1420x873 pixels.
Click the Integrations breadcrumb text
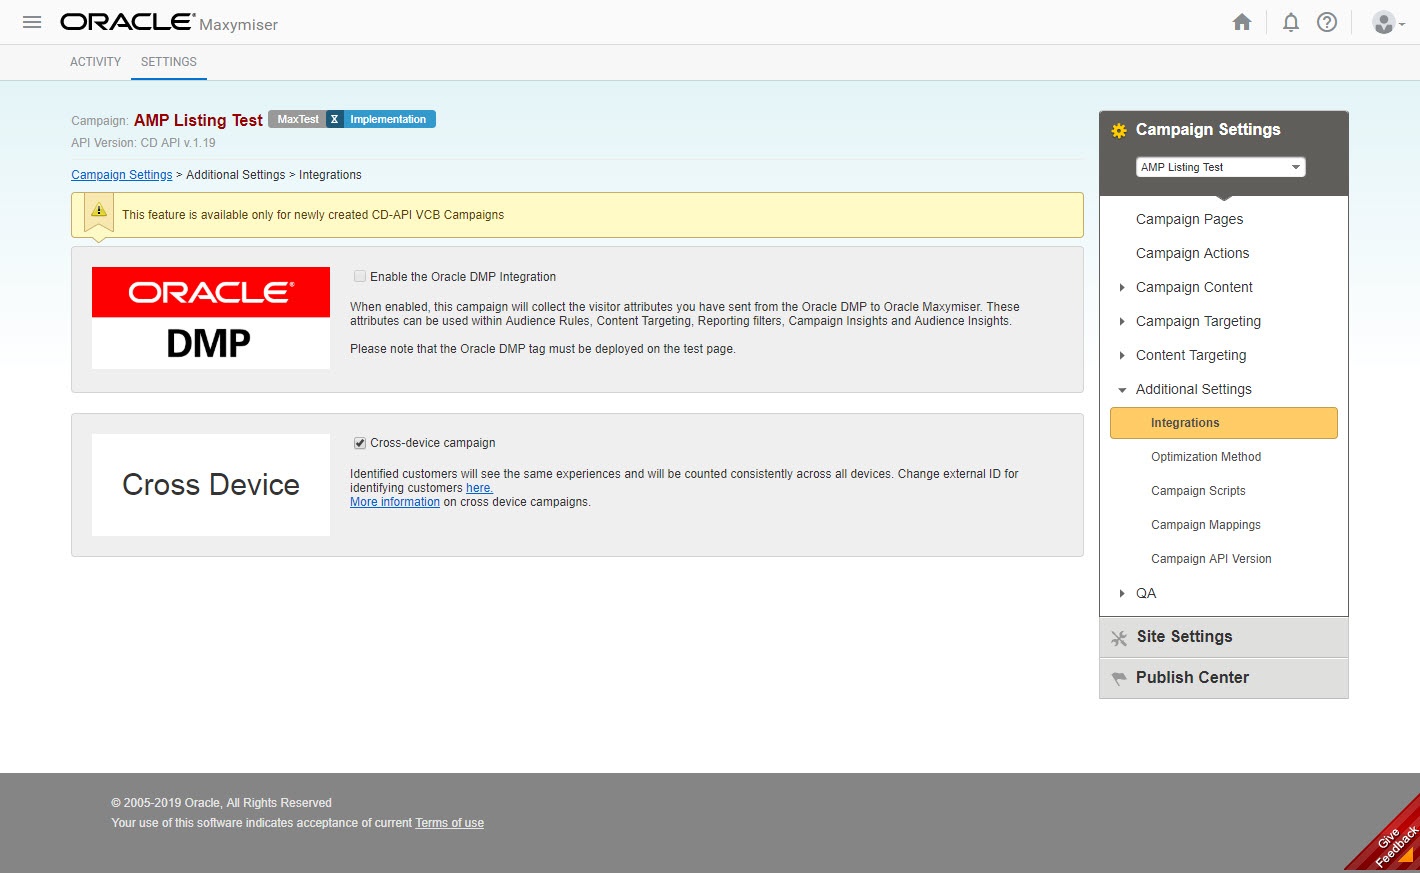coord(330,175)
